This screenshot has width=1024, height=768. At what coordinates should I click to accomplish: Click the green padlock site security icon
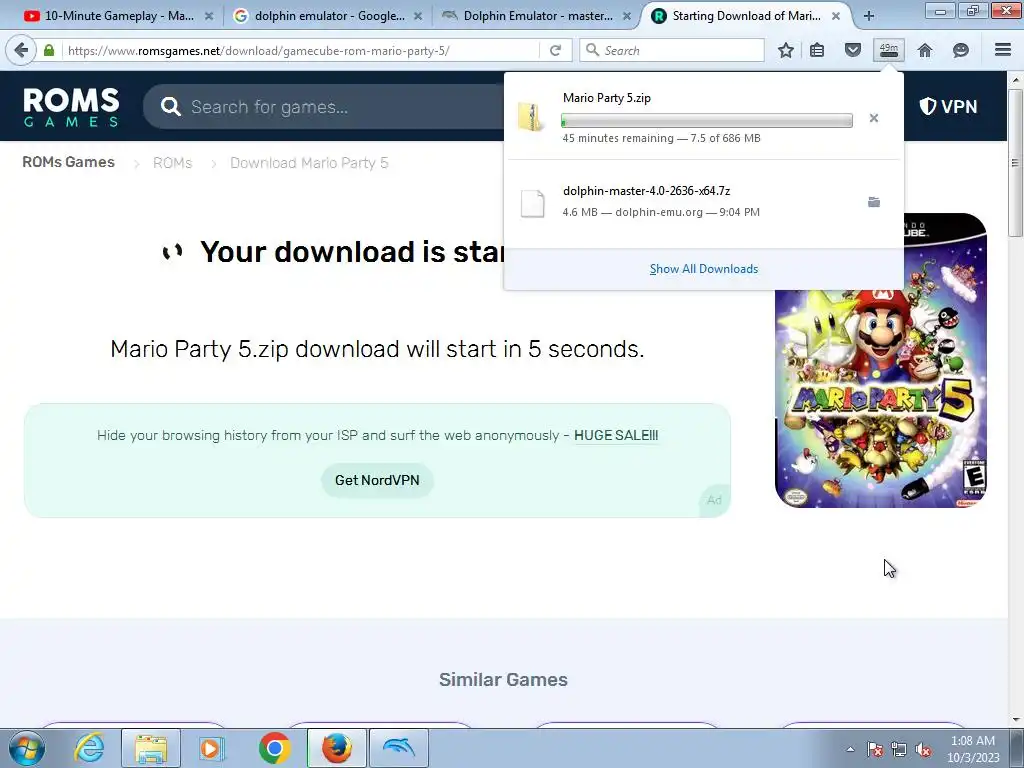[x=49, y=50]
